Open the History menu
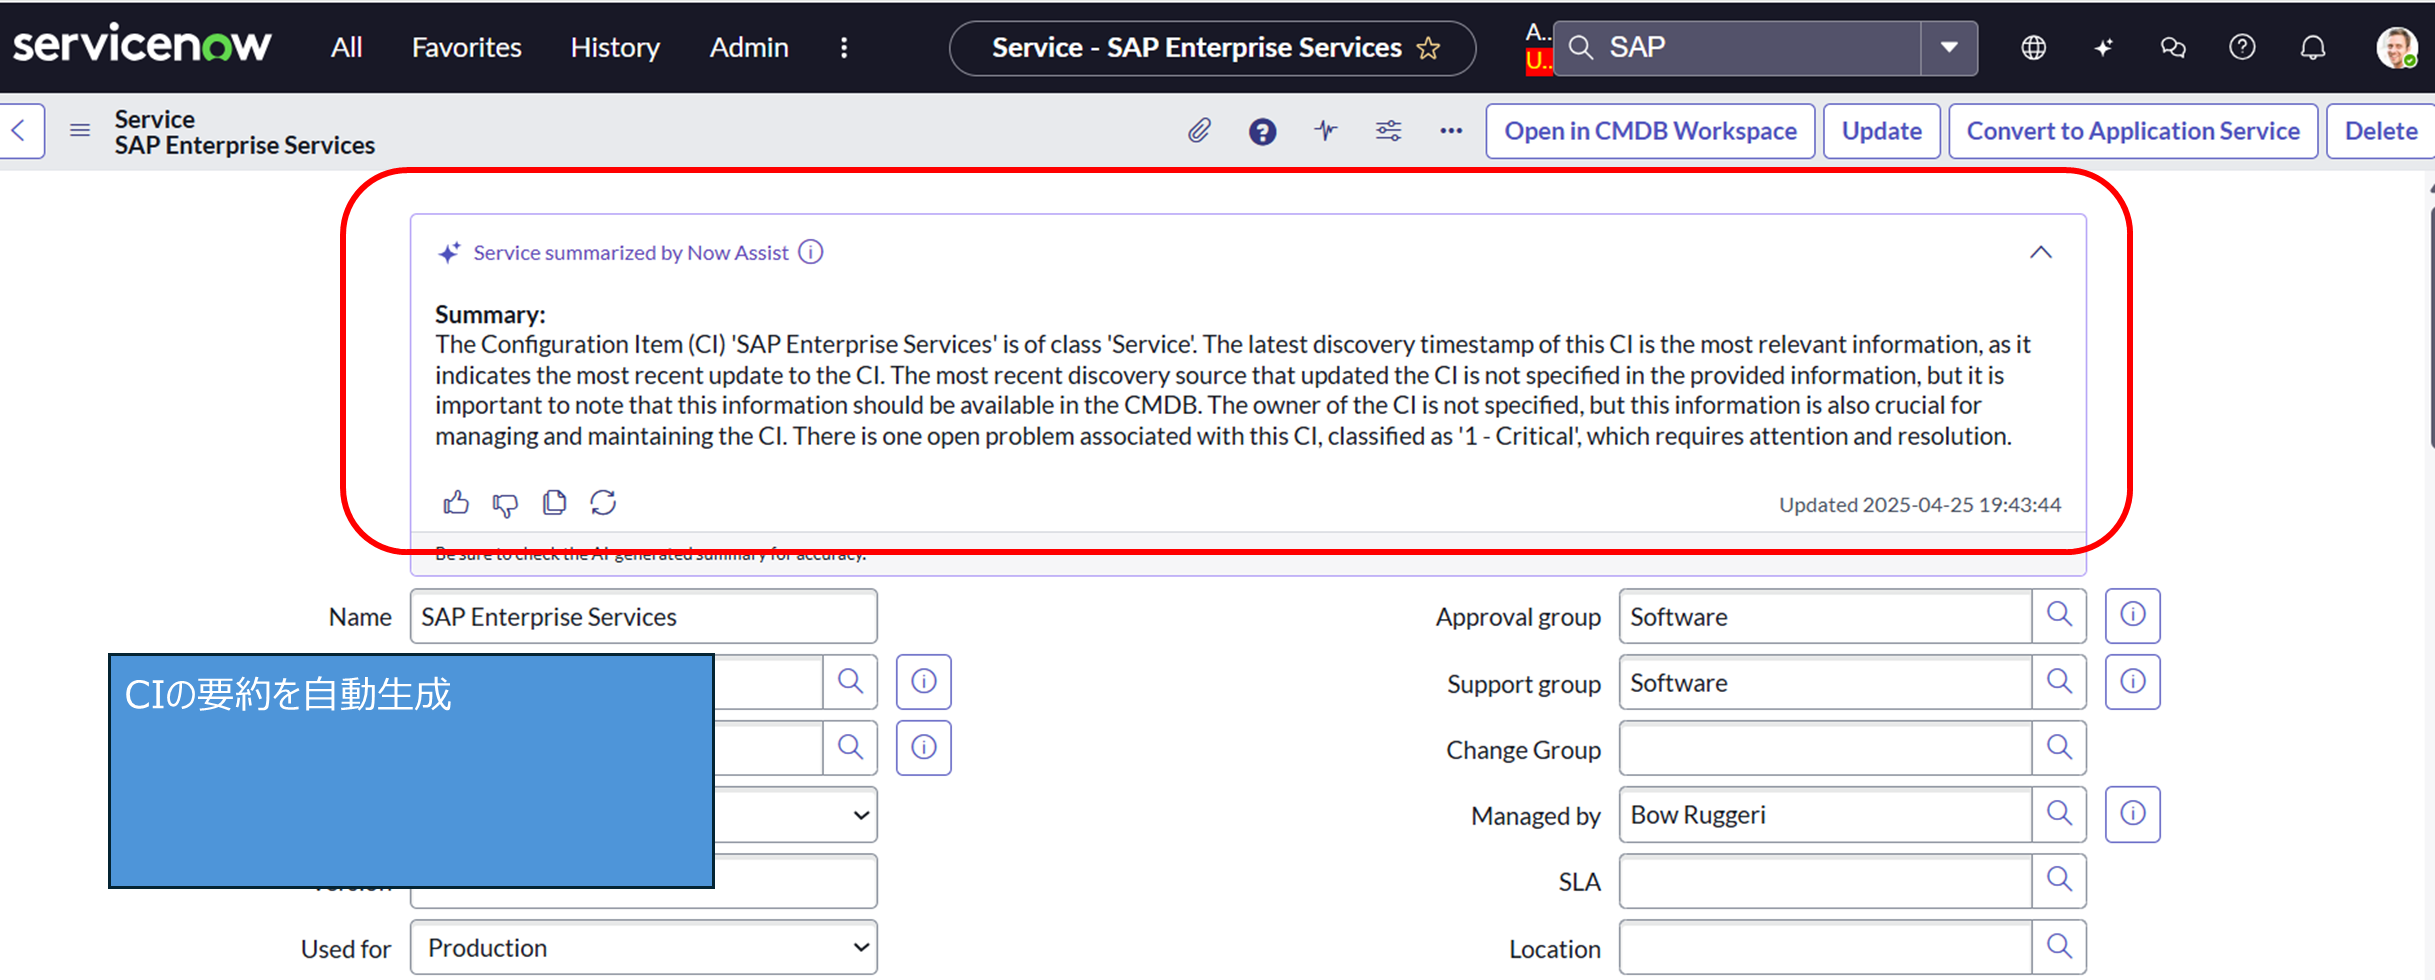 pyautogui.click(x=615, y=47)
